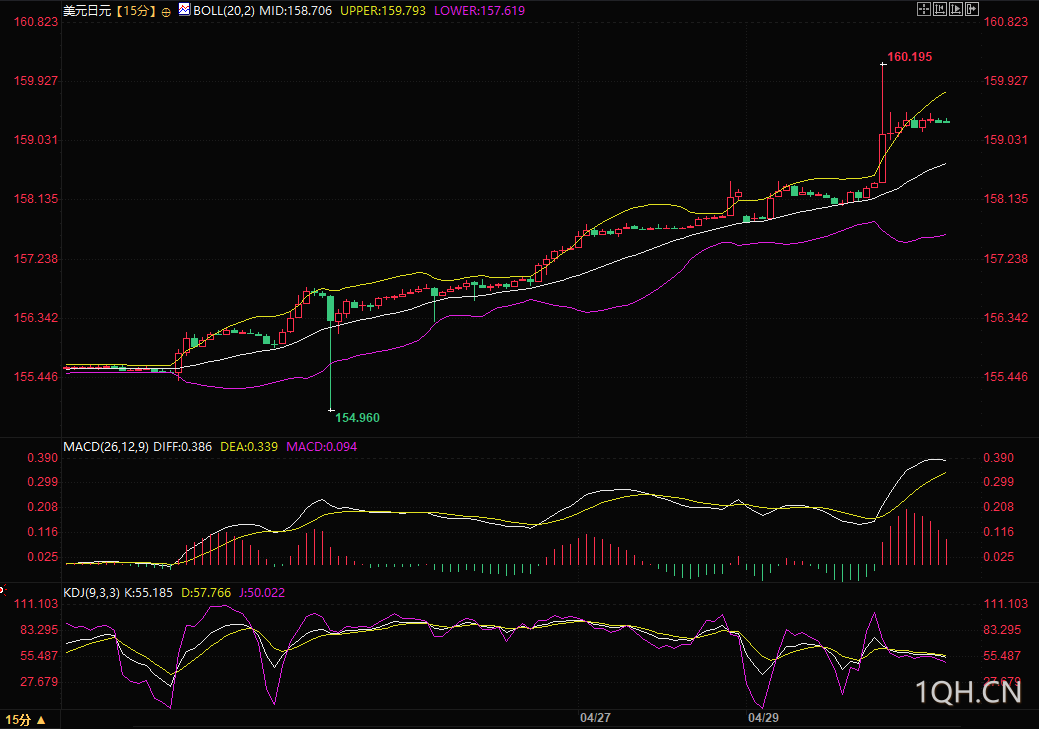Click the step-backward chart icon
Image resolution: width=1039 pixels, height=729 pixels.
[940, 9]
